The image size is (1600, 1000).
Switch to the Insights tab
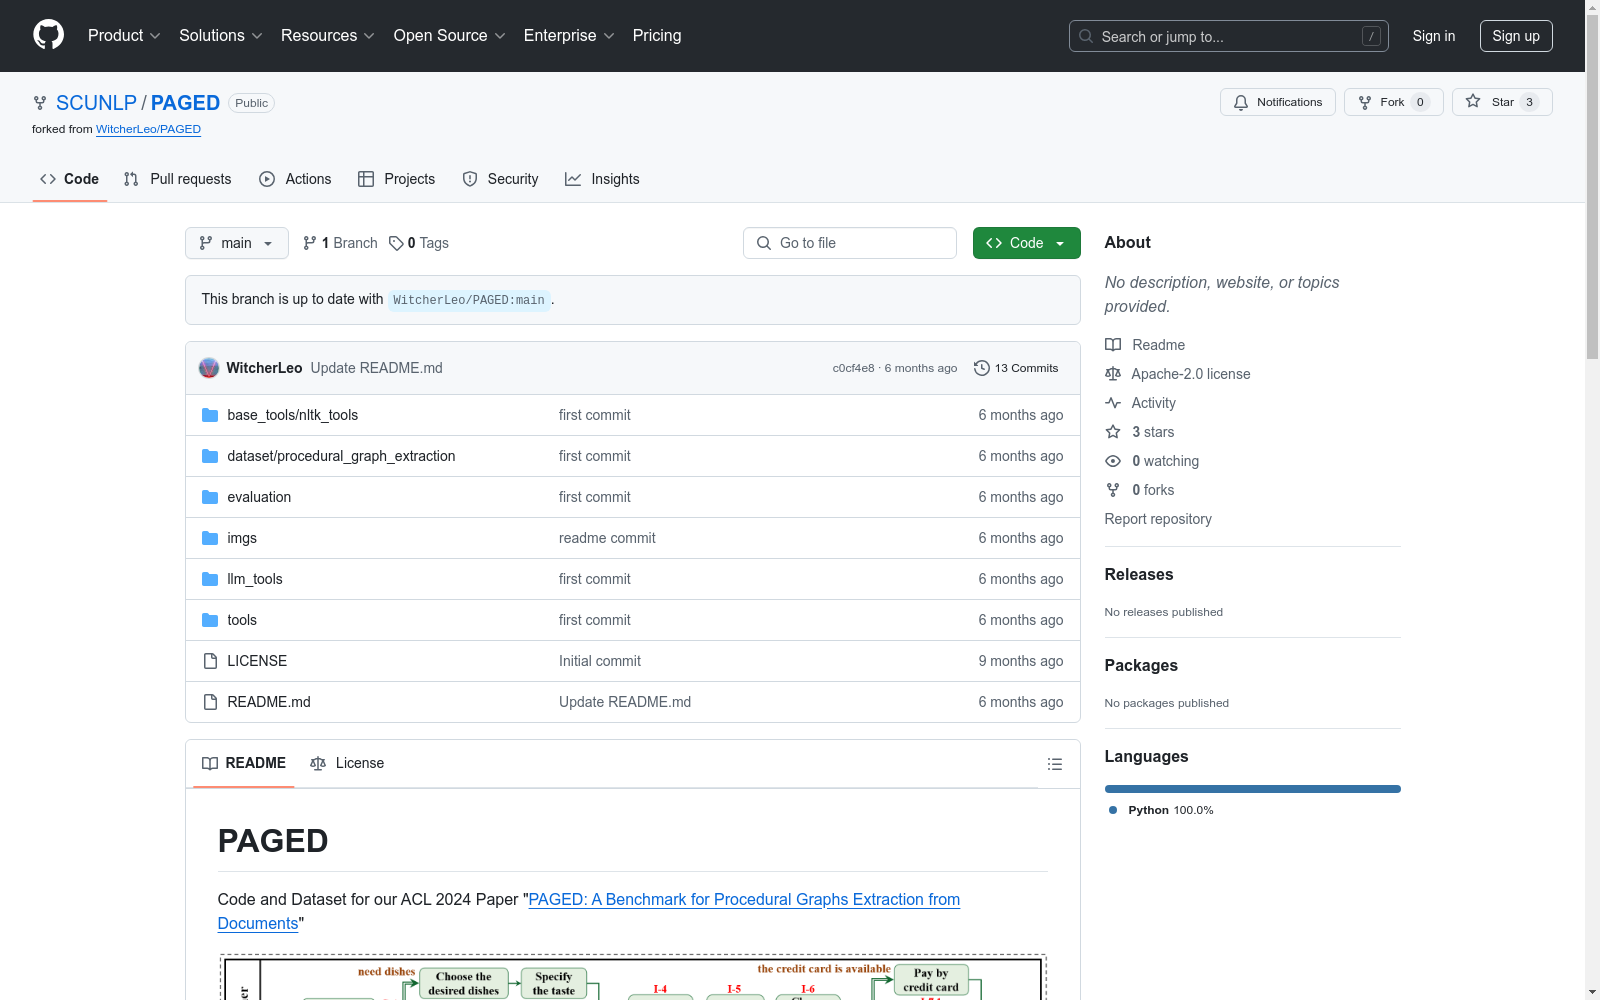coord(602,179)
